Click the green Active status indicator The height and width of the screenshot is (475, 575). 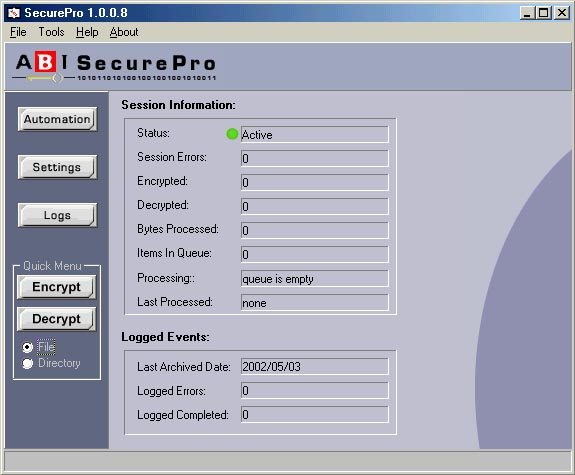(x=232, y=134)
